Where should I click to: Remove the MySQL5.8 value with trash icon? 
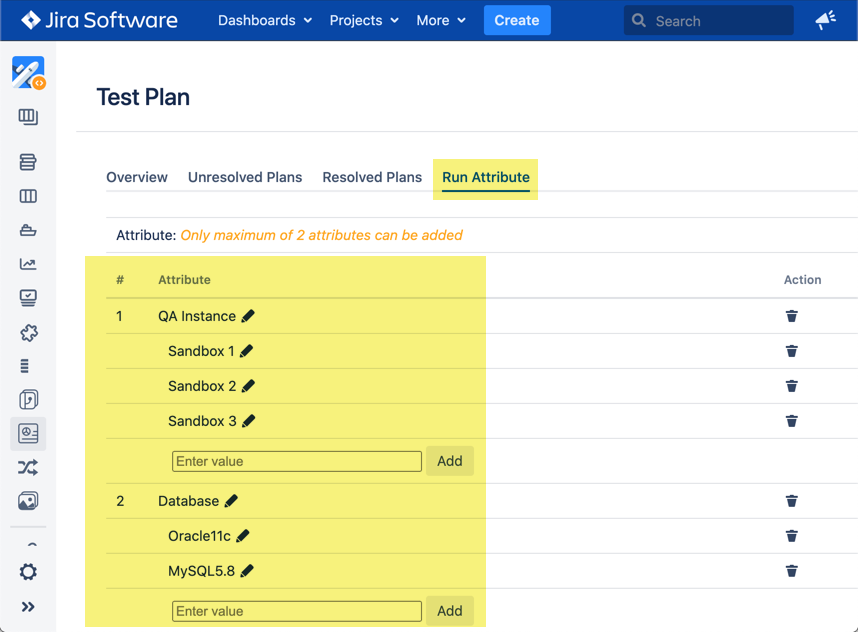pos(792,571)
